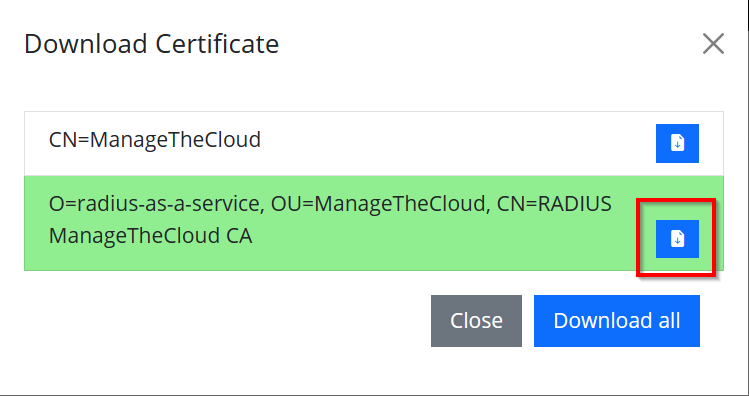Click the blue button next to CN=ManageTheCloud
Viewport: 749px width, 396px height.
[x=677, y=143]
